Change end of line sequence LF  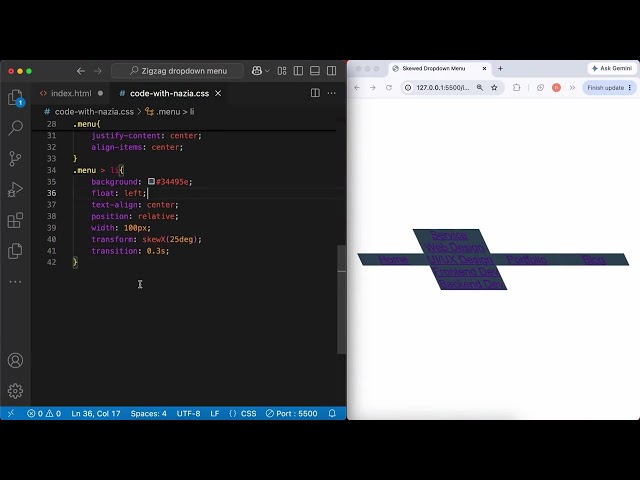click(x=215, y=413)
